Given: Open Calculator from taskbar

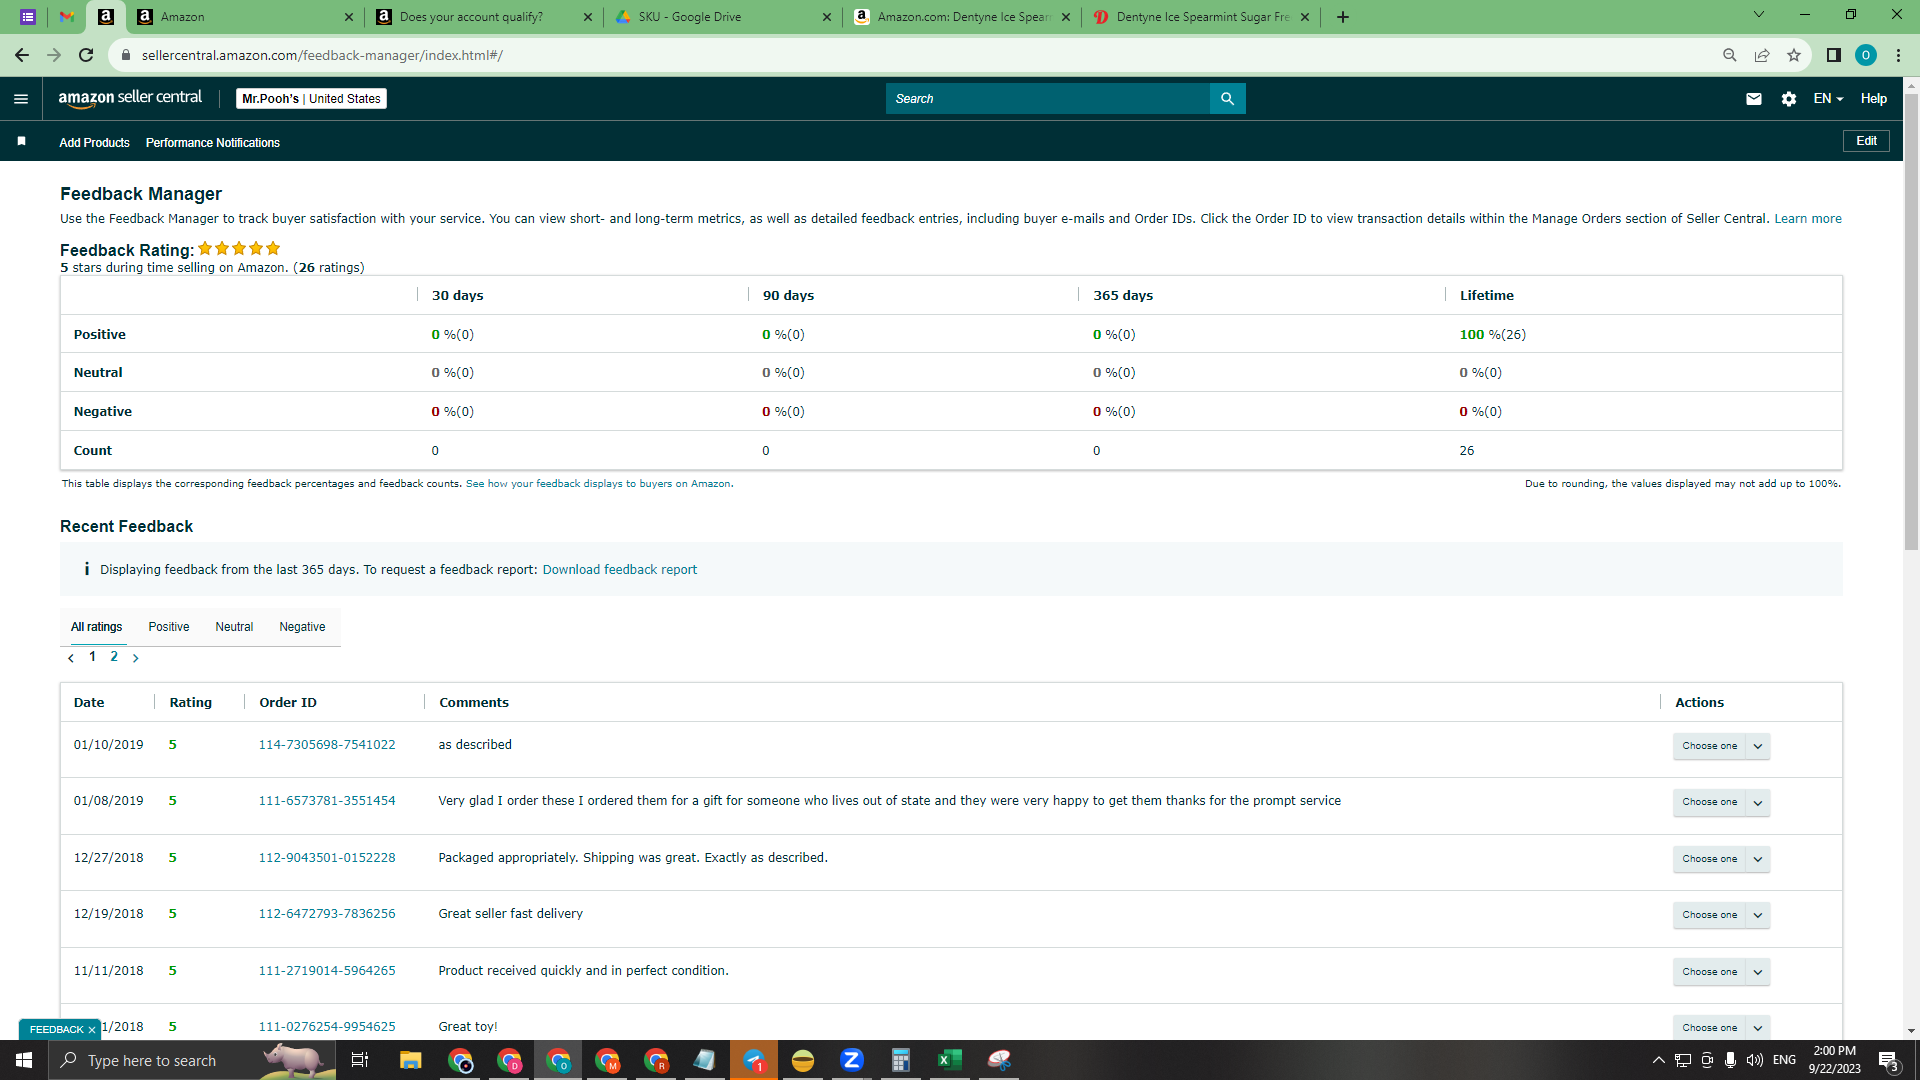Looking at the screenshot, I should 900,1060.
